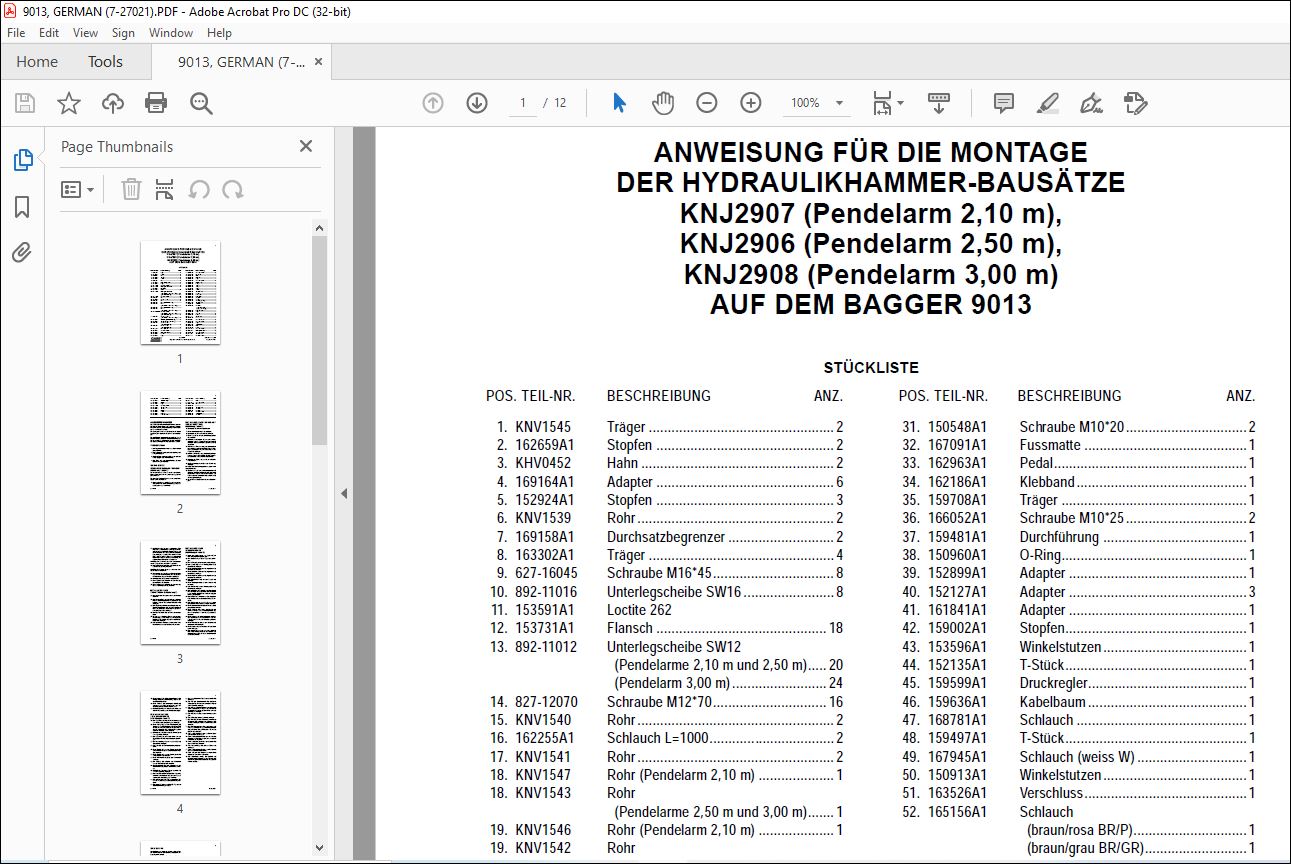Open the Window menu
1291x864 pixels.
pos(171,33)
